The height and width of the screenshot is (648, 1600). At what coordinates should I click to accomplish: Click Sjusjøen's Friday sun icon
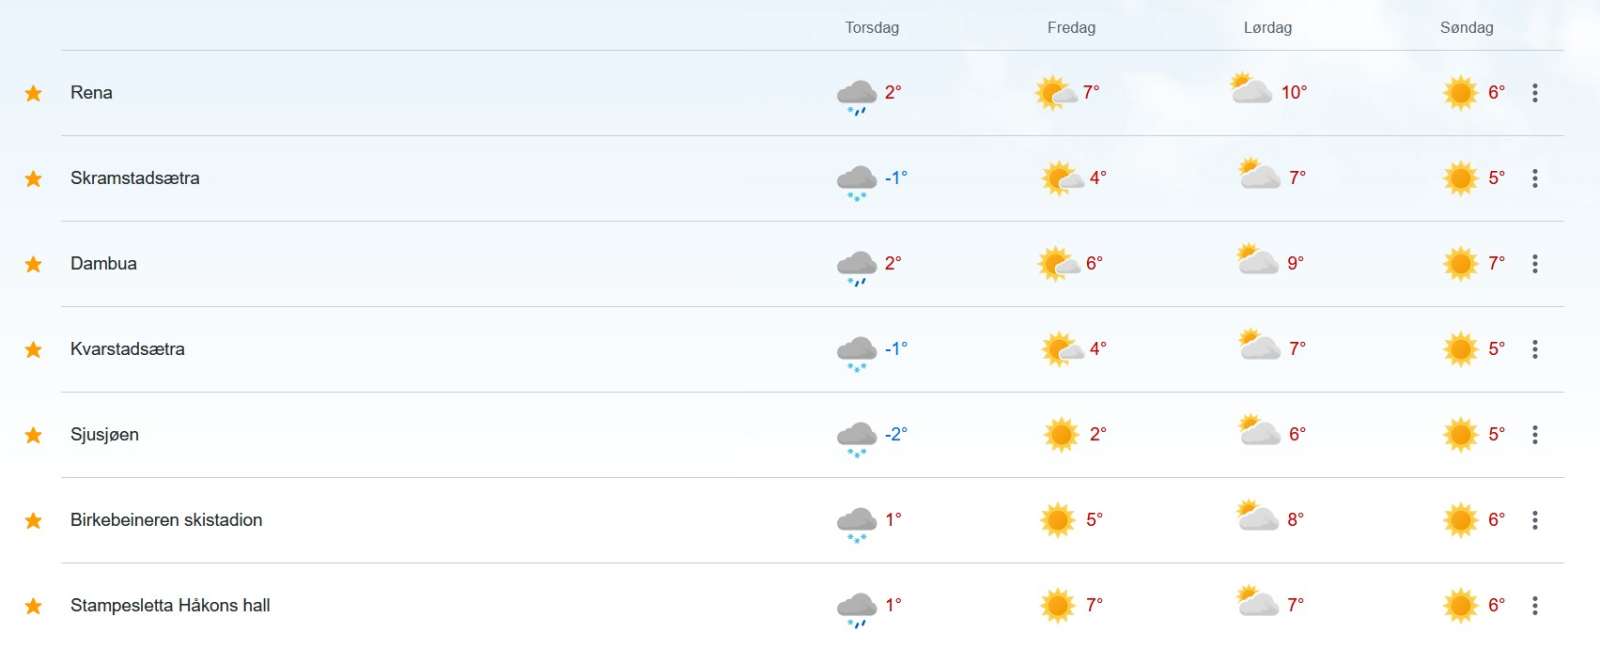click(x=1061, y=435)
